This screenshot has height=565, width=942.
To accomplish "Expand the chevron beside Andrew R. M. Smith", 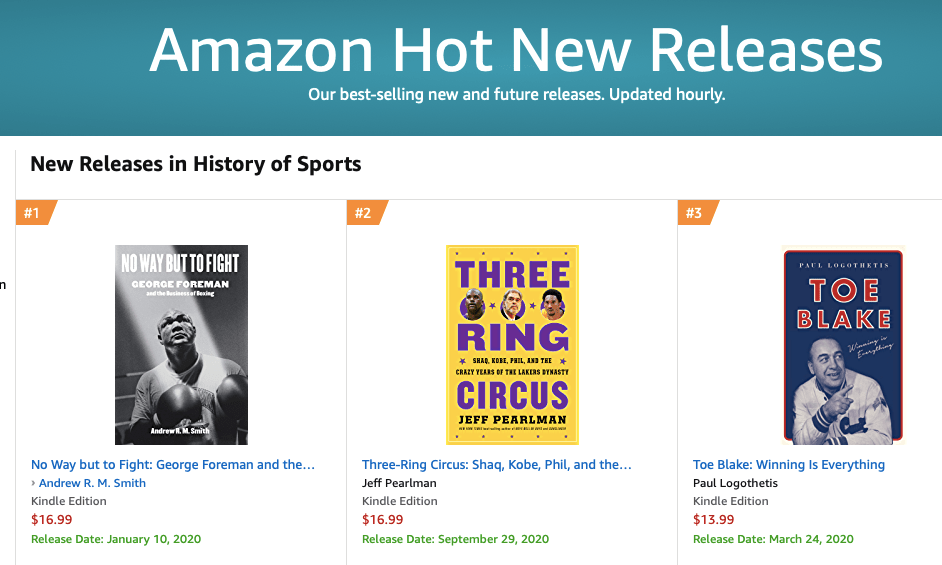I will [x=33, y=483].
